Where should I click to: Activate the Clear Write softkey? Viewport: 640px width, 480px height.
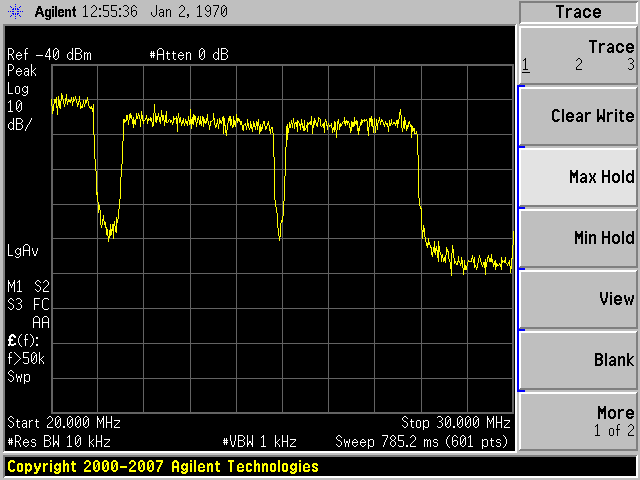click(x=578, y=116)
